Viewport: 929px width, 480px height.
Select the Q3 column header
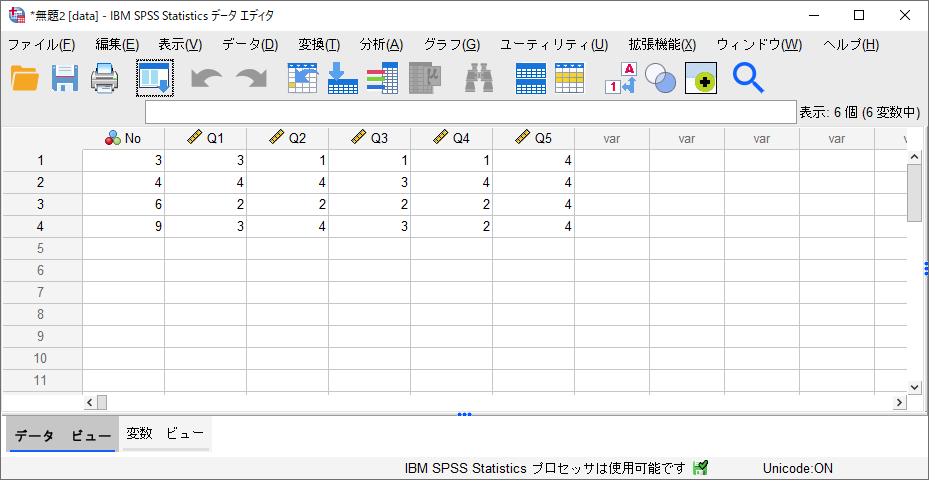[370, 139]
